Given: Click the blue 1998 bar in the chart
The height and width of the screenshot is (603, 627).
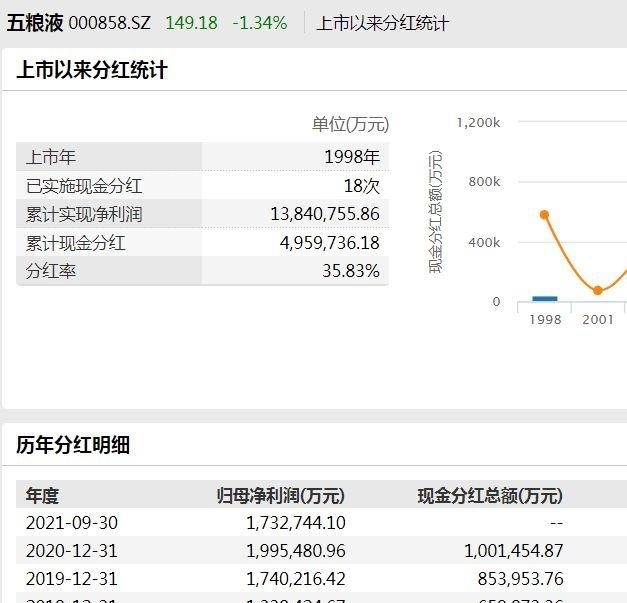Looking at the screenshot, I should (x=545, y=299).
